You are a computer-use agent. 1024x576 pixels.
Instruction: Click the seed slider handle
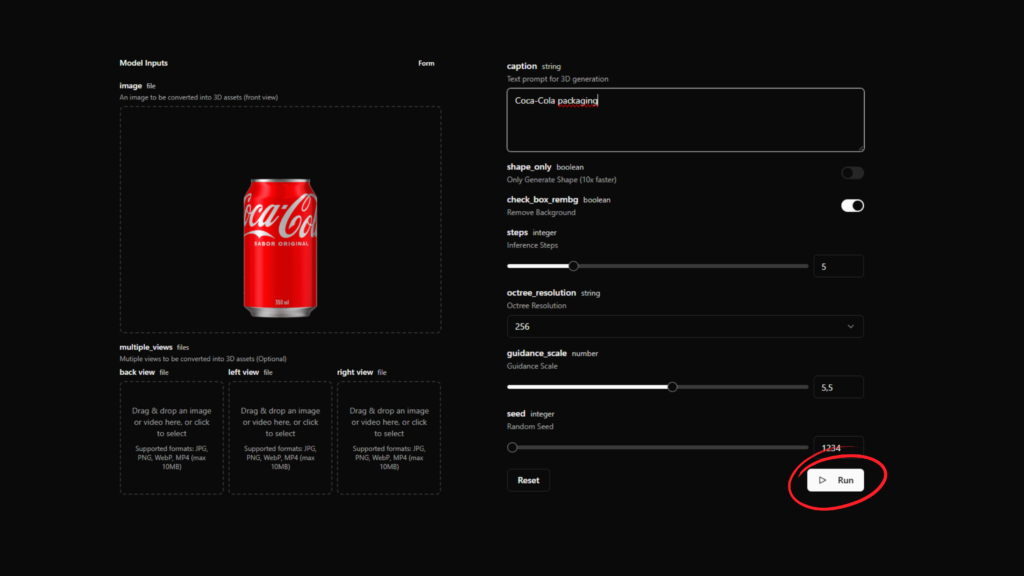pos(513,447)
